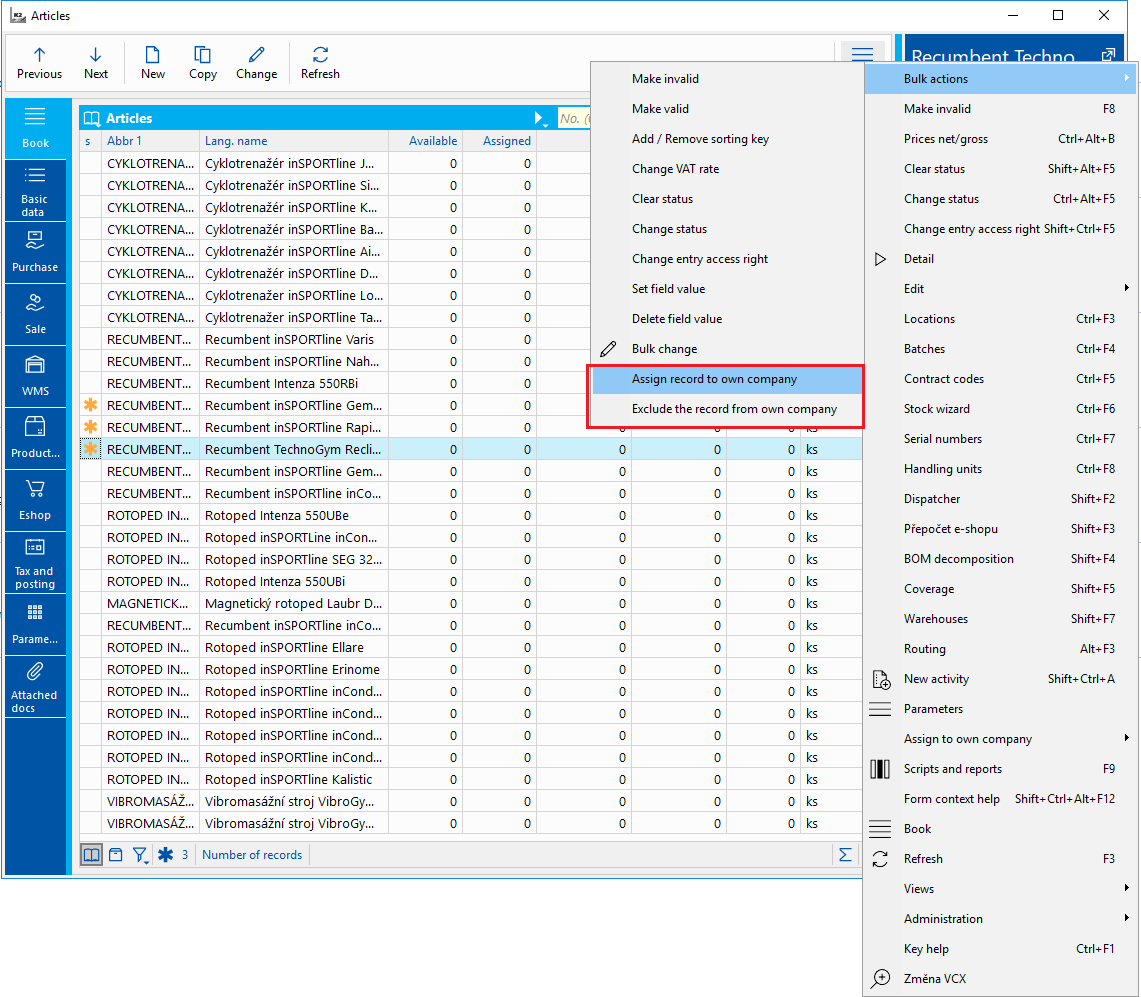This screenshot has width=1141, height=997.
Task: Open the Book sidebar section
Action: click(35, 128)
